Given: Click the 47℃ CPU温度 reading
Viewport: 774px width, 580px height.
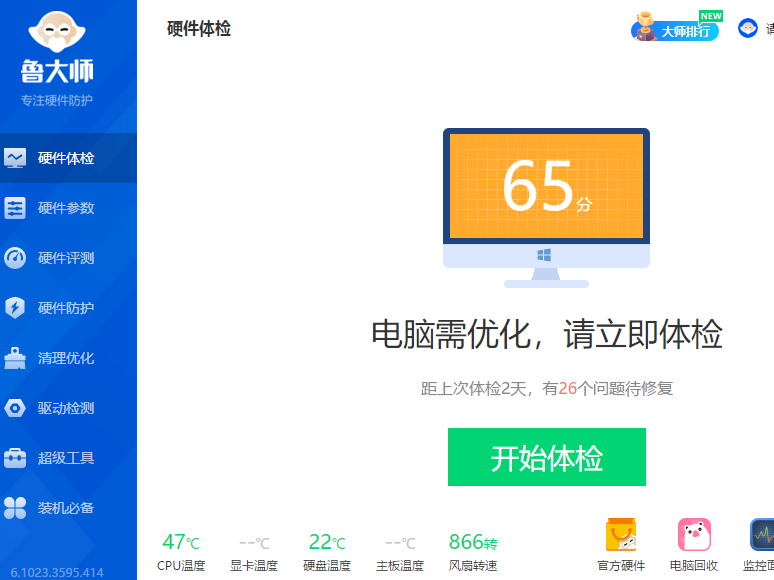Looking at the screenshot, I should click(181, 551).
